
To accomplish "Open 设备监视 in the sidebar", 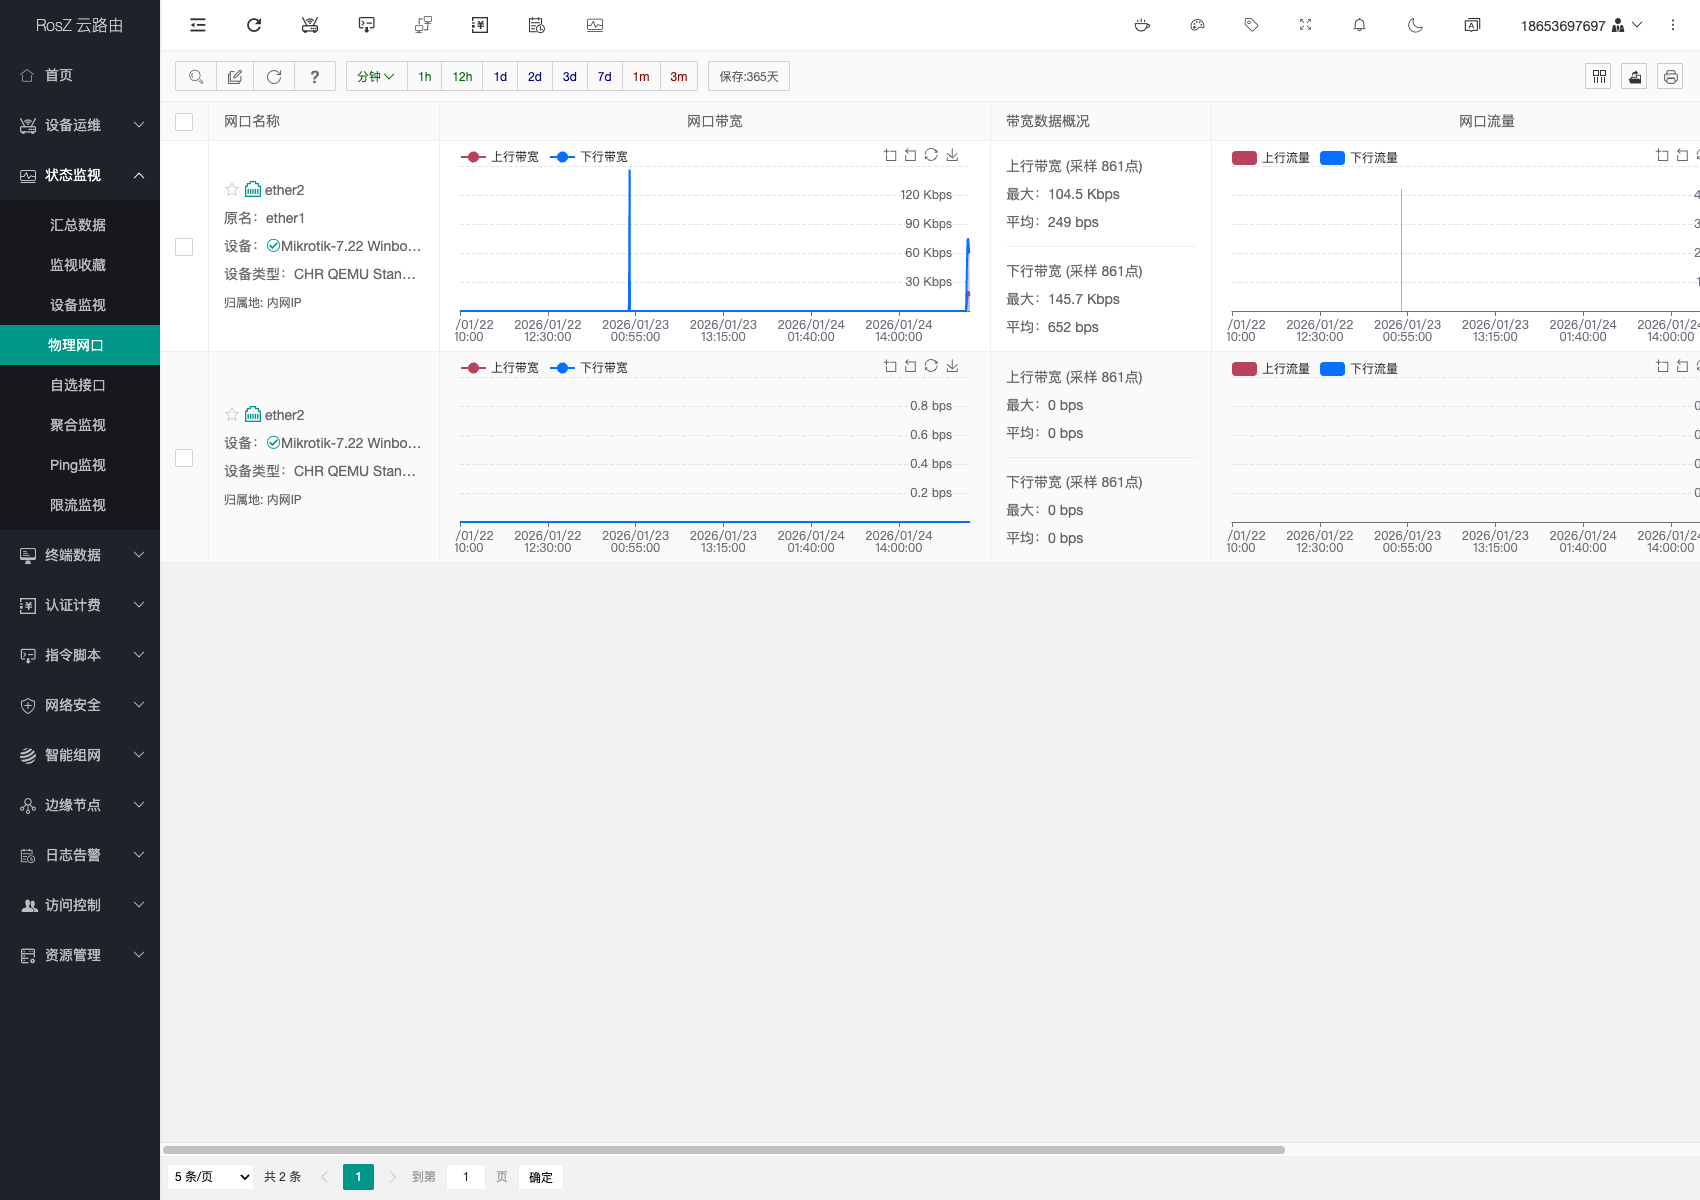I will [78, 305].
